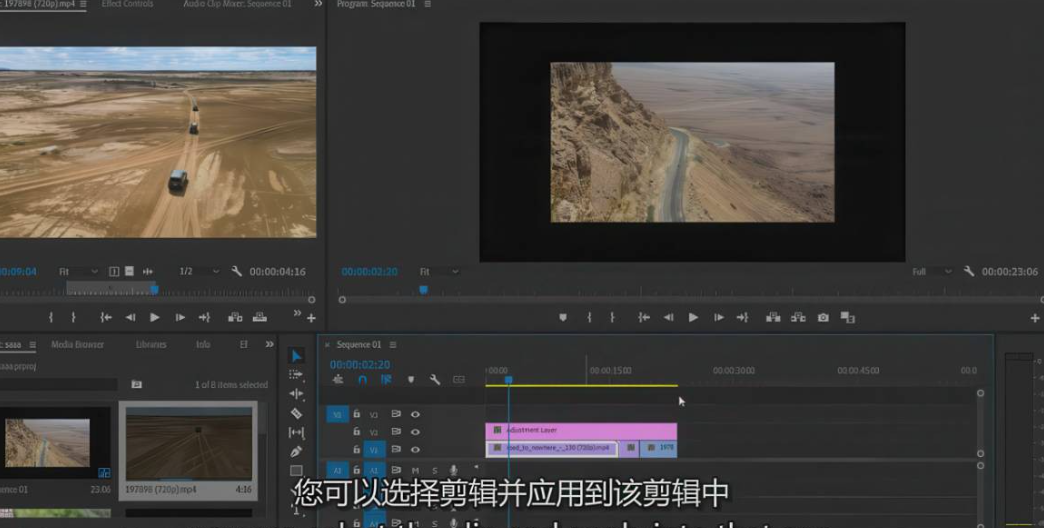Click the timeline playhead marker
The width and height of the screenshot is (1044, 528).
tap(508, 379)
